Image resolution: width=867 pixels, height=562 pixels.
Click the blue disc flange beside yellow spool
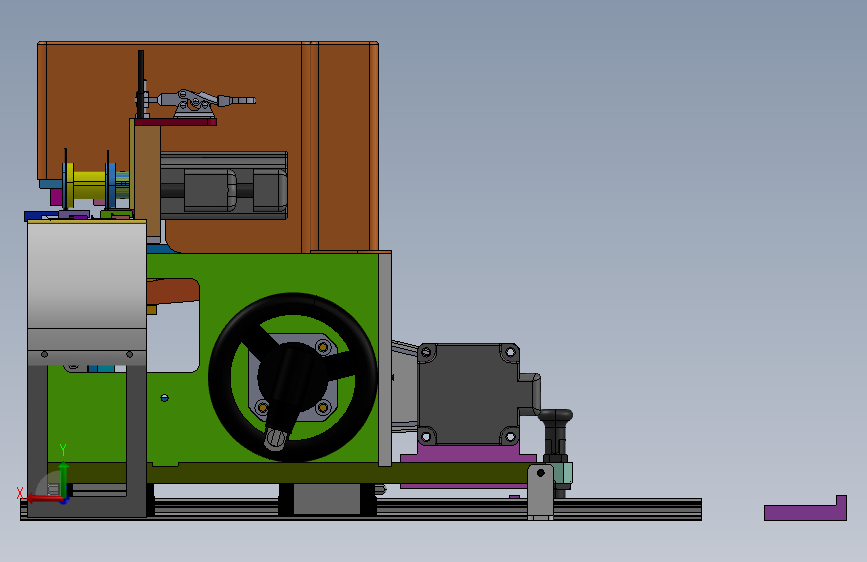(x=111, y=185)
